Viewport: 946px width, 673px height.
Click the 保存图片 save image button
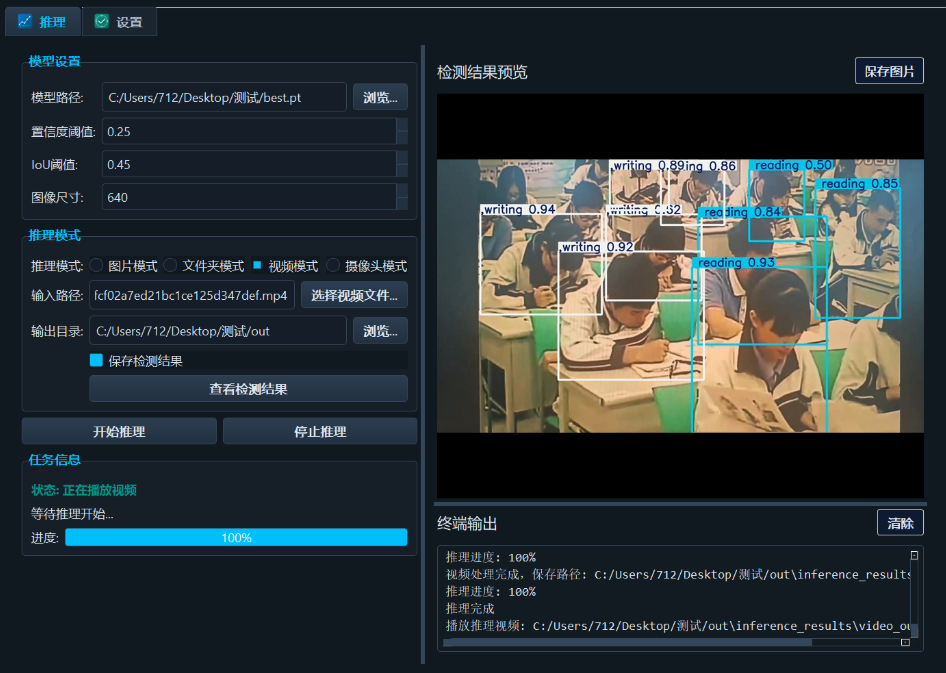tap(890, 70)
